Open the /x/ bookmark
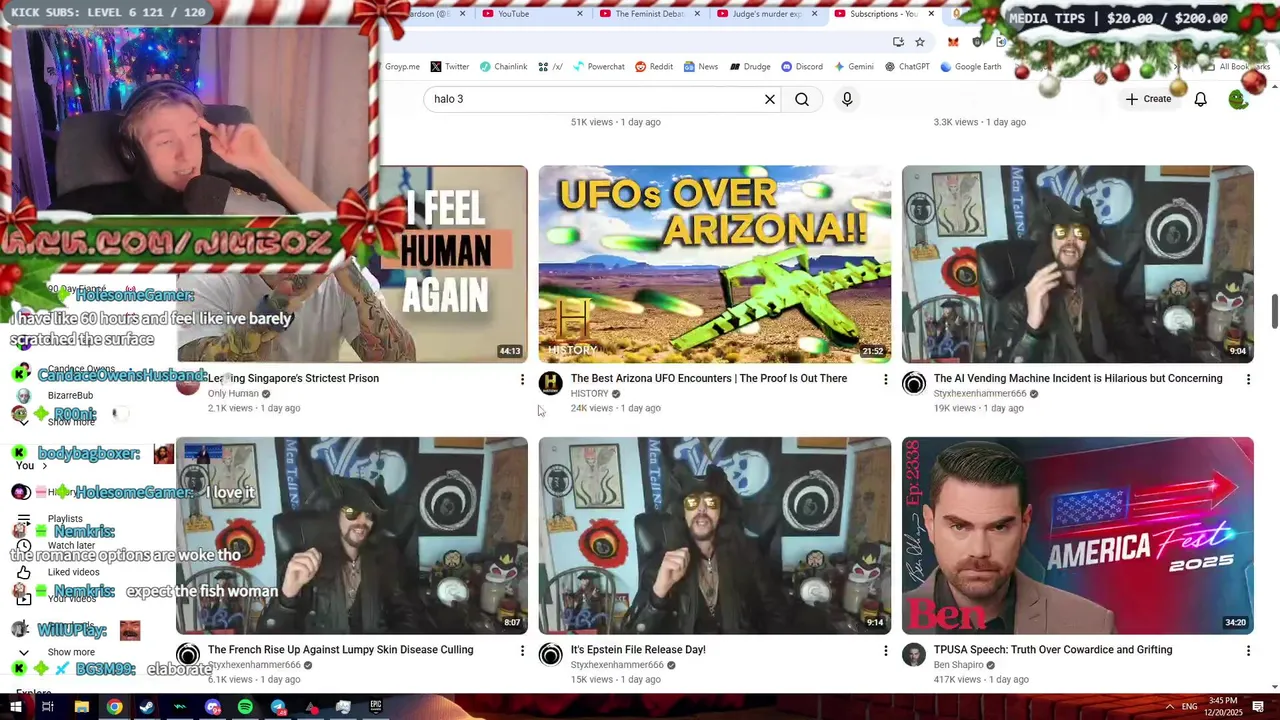Image resolution: width=1280 pixels, height=720 pixels. coord(550,67)
